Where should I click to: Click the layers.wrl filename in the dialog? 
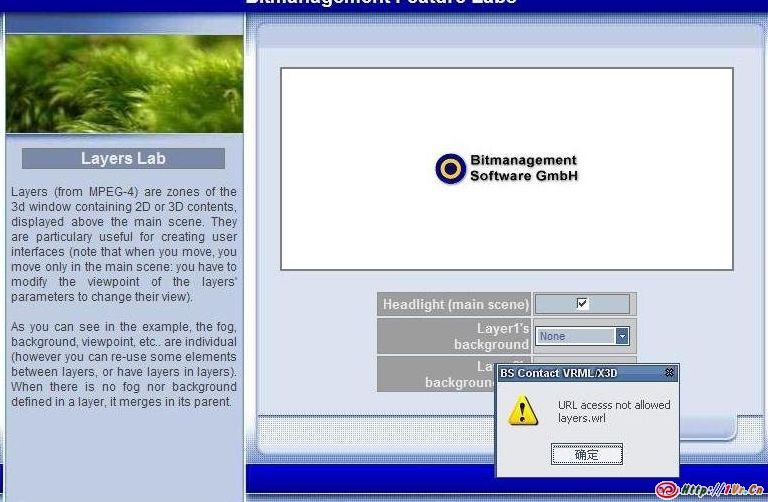(x=582, y=418)
